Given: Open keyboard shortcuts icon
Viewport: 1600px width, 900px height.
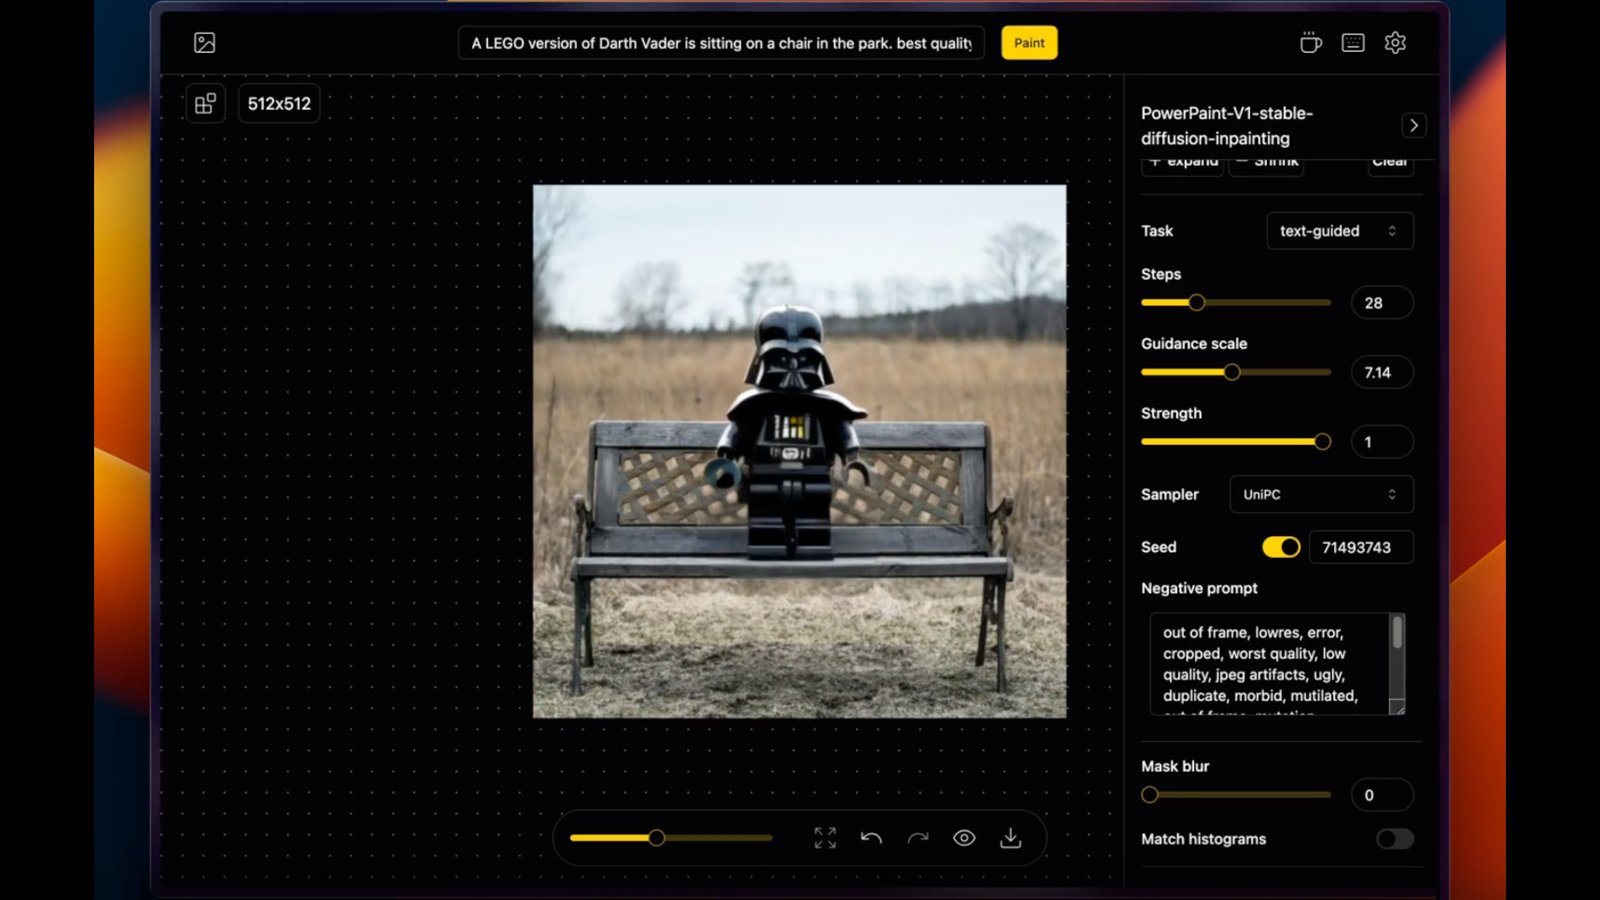Looking at the screenshot, I should tap(1353, 43).
